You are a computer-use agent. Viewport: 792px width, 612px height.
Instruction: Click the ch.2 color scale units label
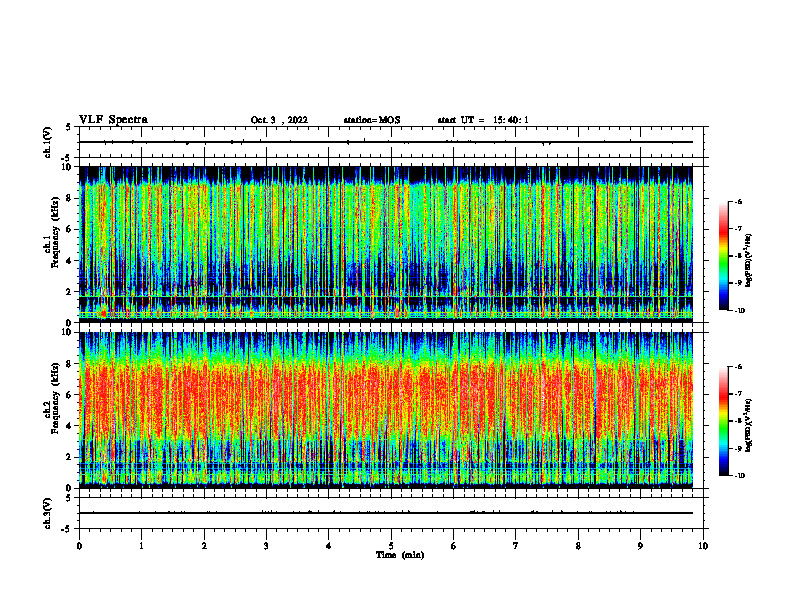(749, 425)
